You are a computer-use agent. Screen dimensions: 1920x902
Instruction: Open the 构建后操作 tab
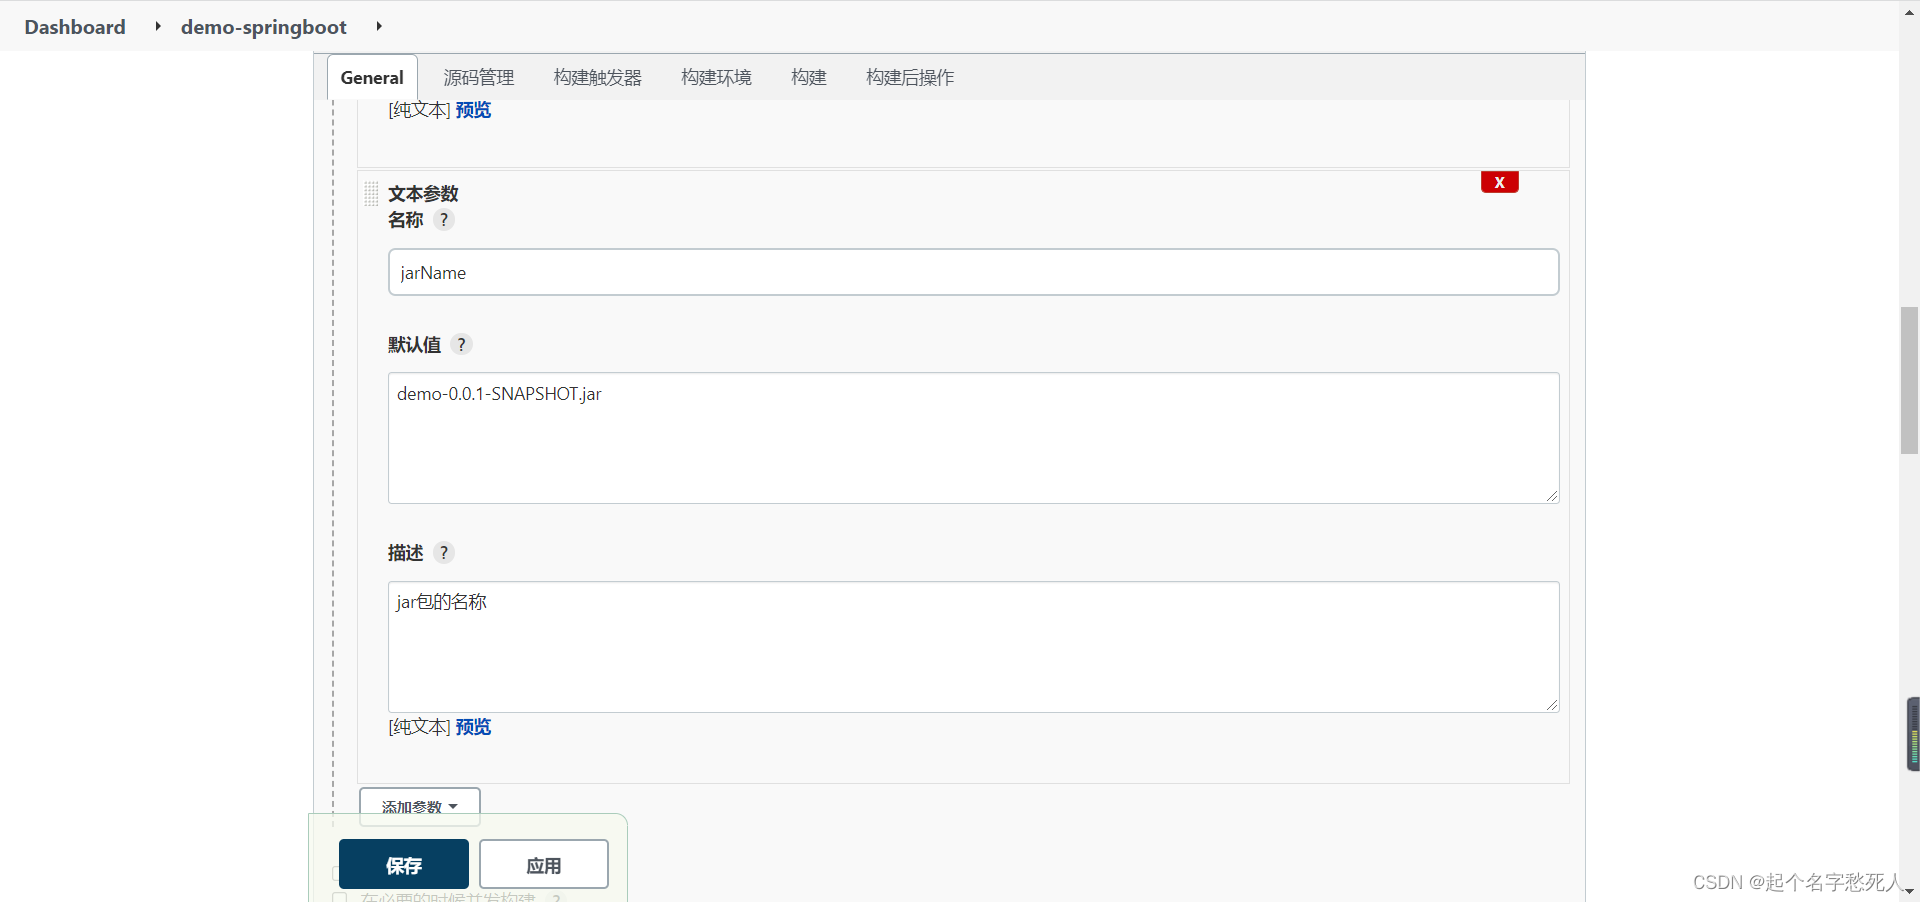click(x=910, y=77)
